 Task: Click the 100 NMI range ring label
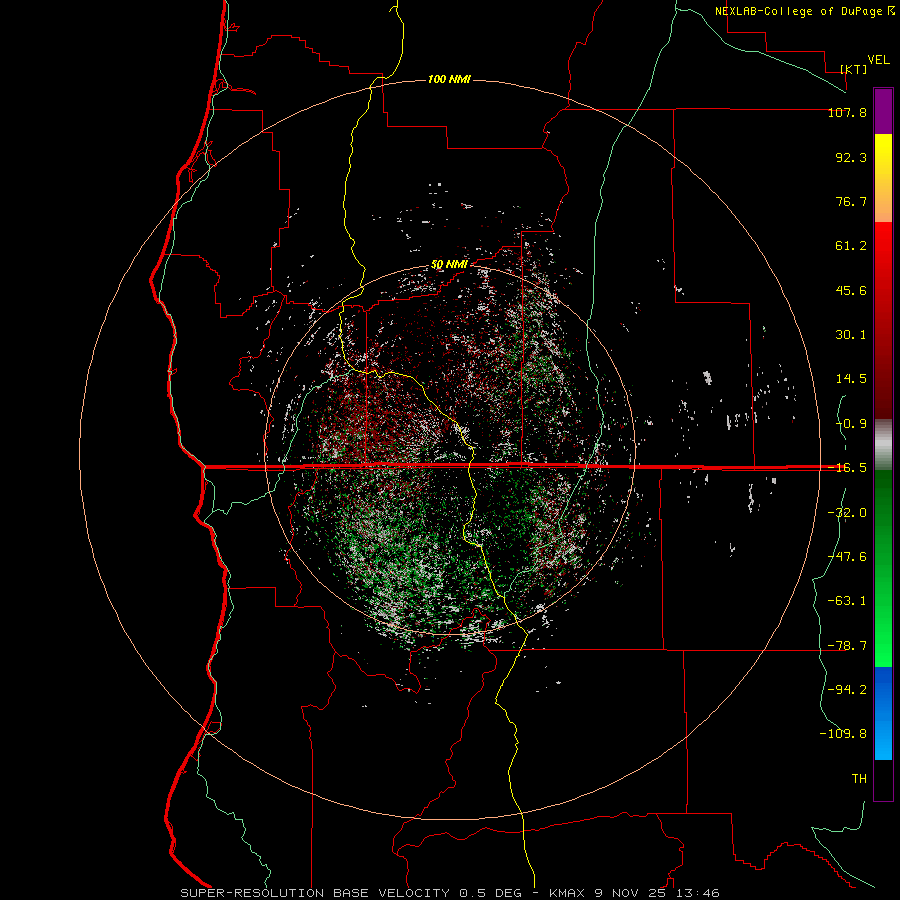[449, 79]
